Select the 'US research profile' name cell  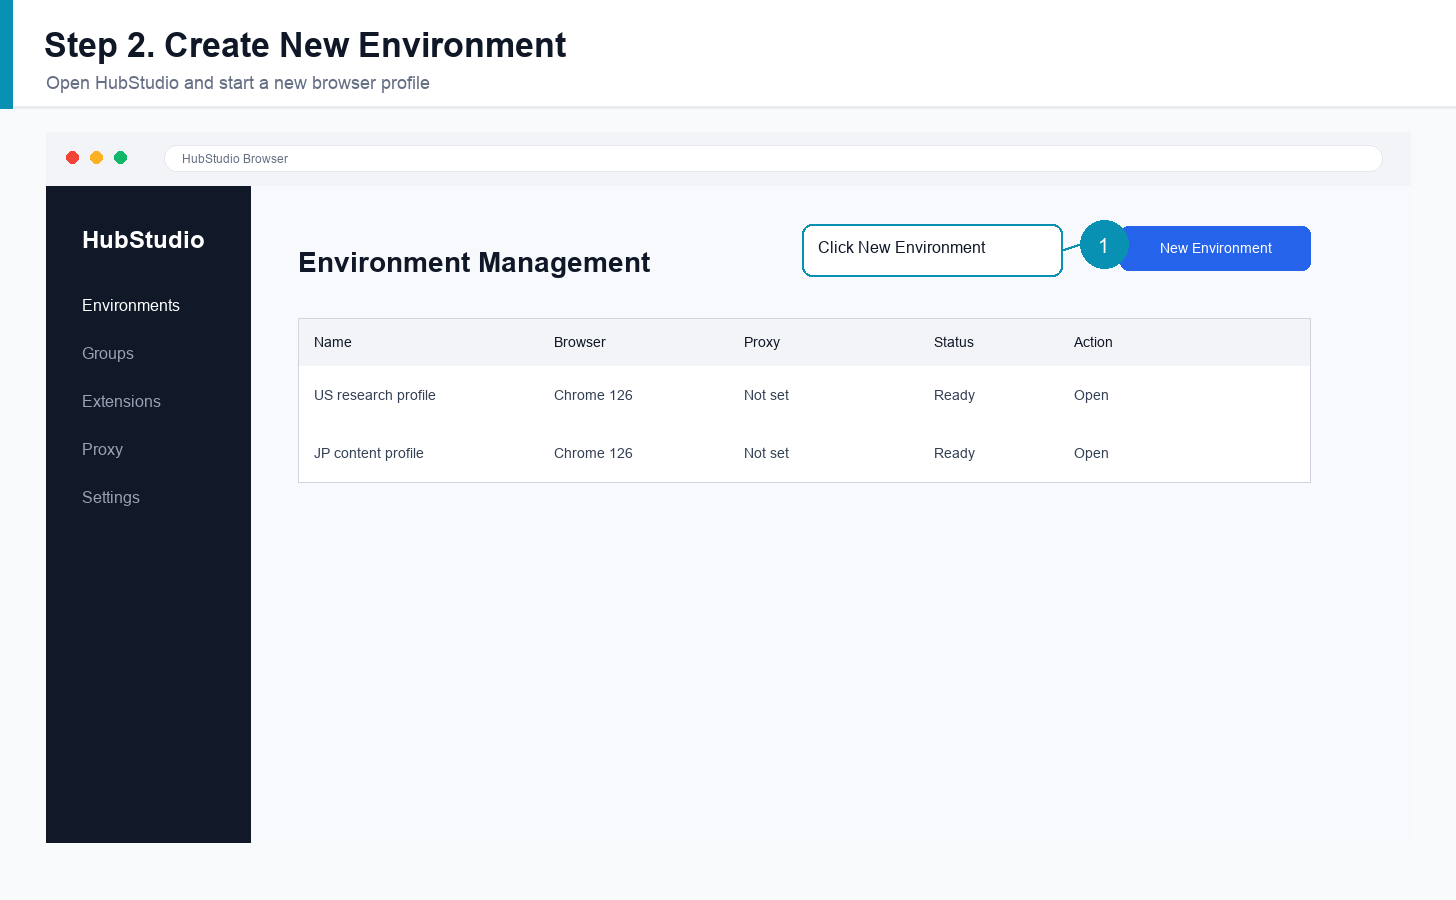(x=375, y=395)
